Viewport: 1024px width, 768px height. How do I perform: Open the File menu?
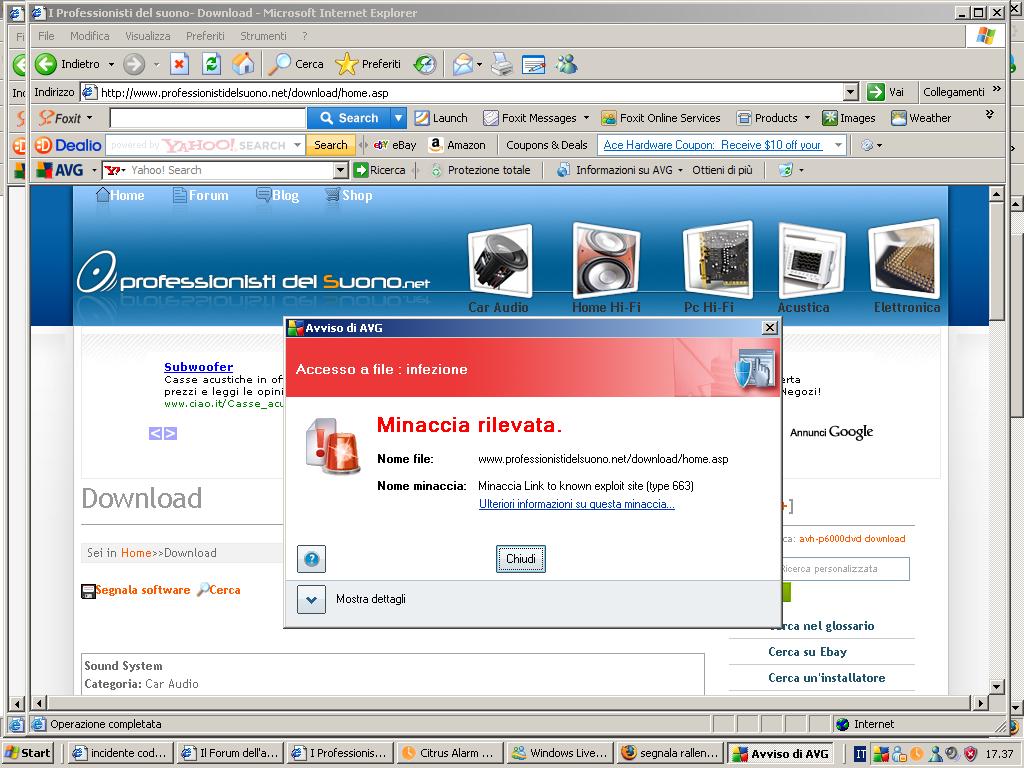[x=46, y=36]
